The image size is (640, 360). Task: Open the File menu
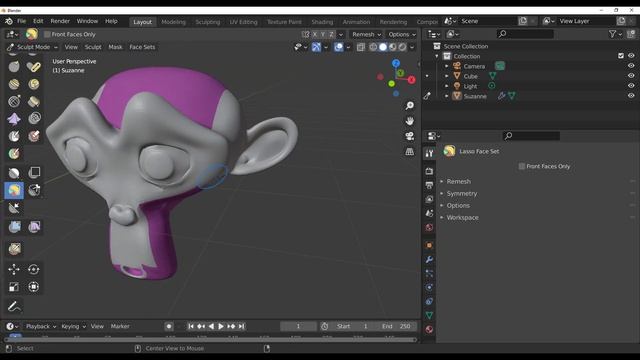[x=21, y=21]
